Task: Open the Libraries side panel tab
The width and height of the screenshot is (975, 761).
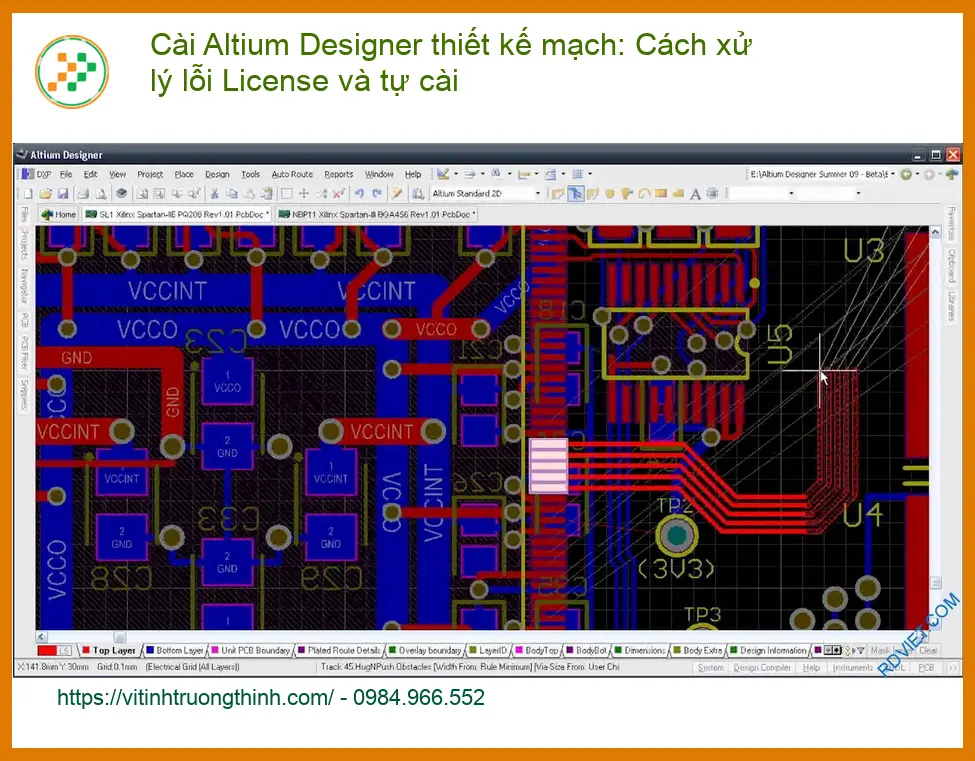Action: point(951,306)
